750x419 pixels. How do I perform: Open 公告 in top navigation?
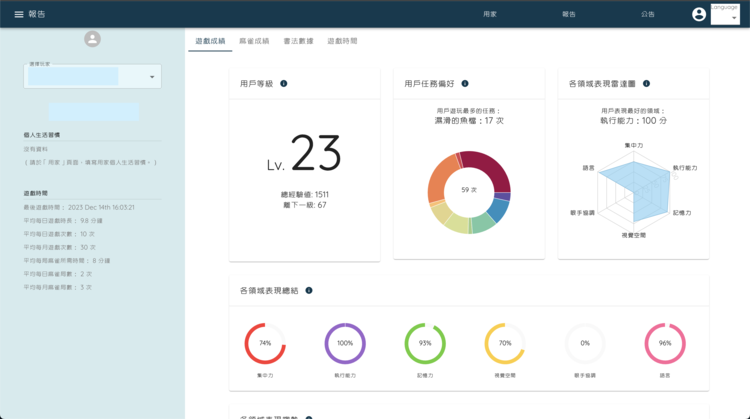pyautogui.click(x=648, y=15)
